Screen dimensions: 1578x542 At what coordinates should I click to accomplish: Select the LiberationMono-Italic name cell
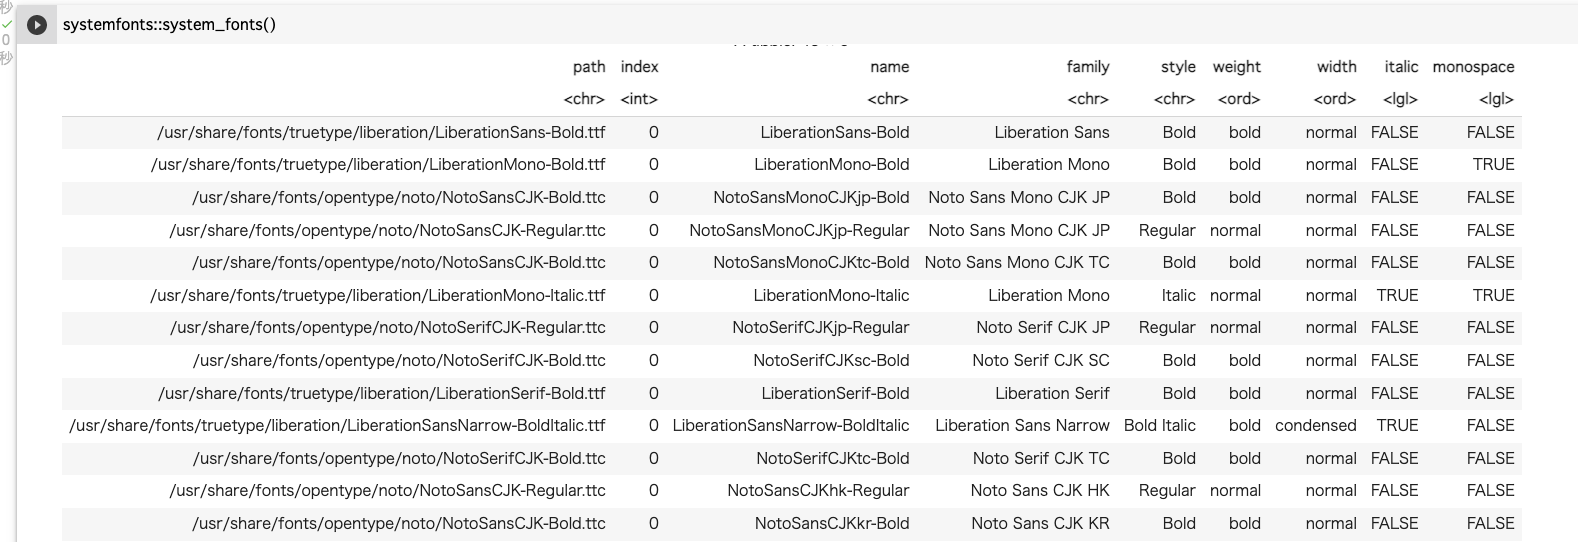point(831,295)
